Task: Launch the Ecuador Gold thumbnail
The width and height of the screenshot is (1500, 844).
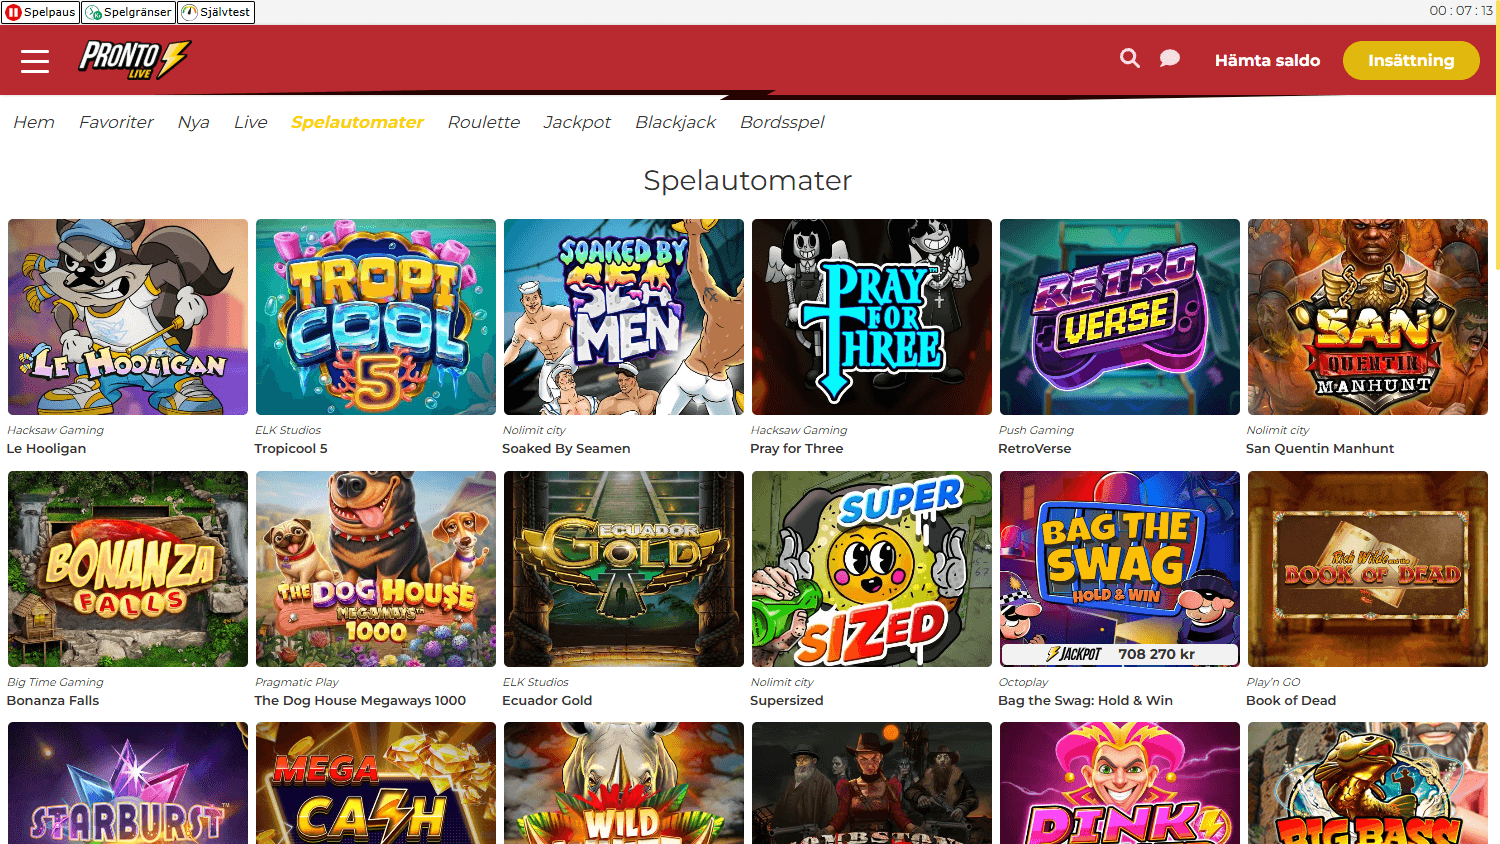Action: point(624,569)
